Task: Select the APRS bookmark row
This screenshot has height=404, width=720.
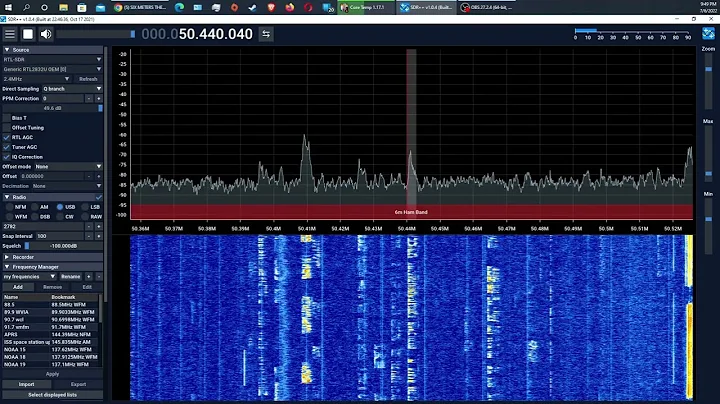Action: pyautogui.click(x=51, y=335)
